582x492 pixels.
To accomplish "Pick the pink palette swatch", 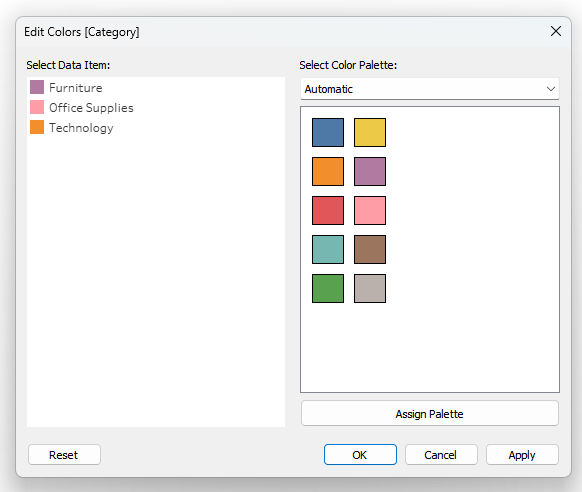I will tap(370, 210).
